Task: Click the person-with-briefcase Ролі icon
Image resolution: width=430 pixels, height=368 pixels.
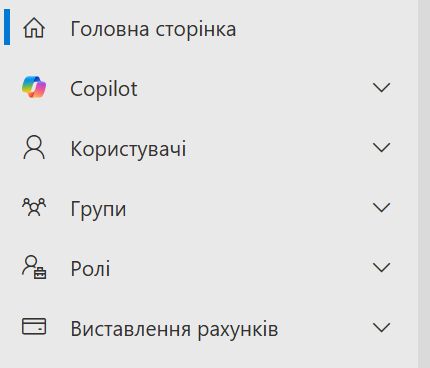Action: (34, 267)
